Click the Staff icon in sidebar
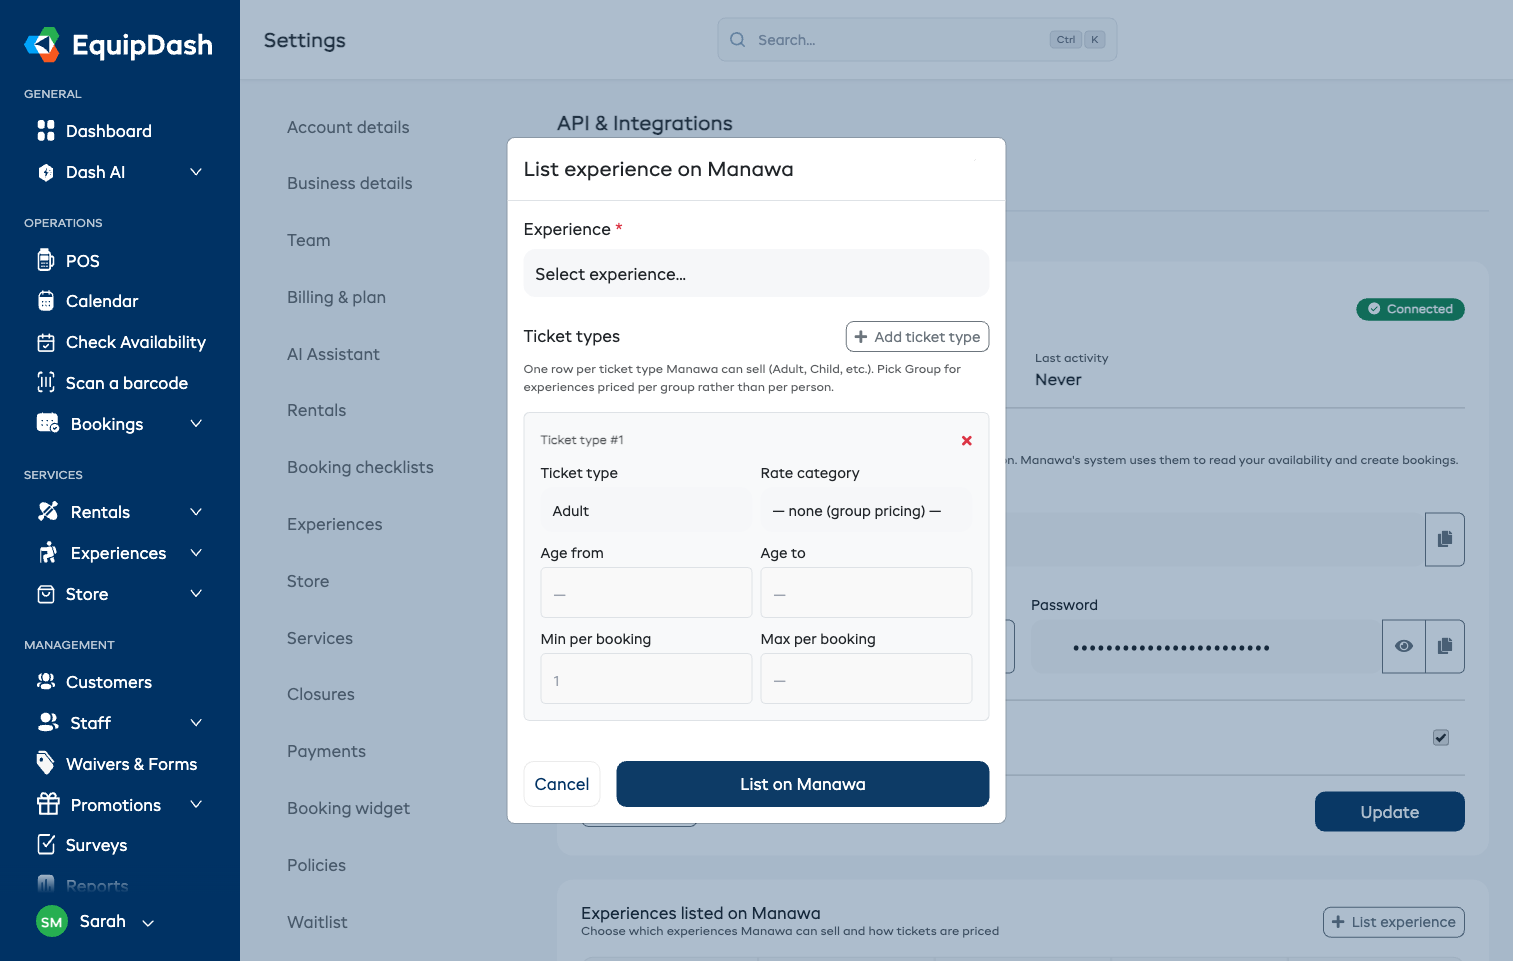Viewport: 1513px width, 961px height. coord(48,722)
